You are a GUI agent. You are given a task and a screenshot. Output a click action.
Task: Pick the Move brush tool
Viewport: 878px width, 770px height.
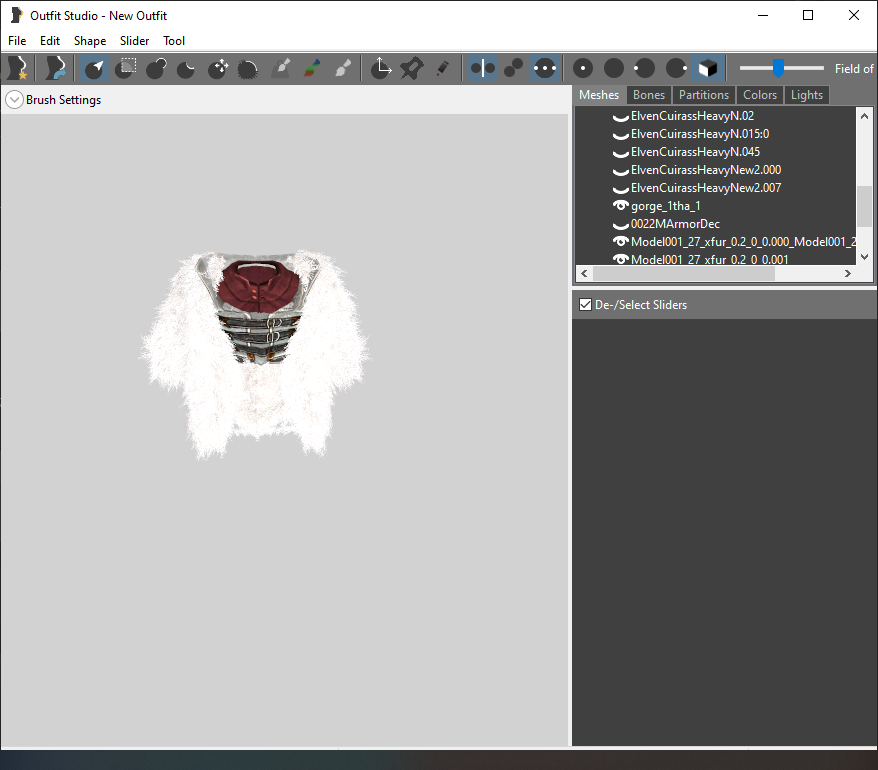(218, 68)
